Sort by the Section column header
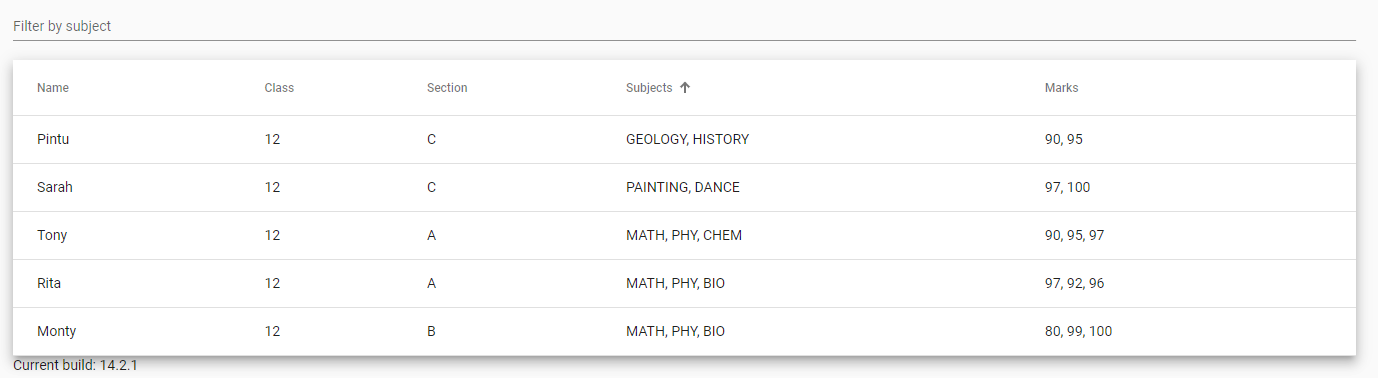The height and width of the screenshot is (378, 1378). click(447, 88)
